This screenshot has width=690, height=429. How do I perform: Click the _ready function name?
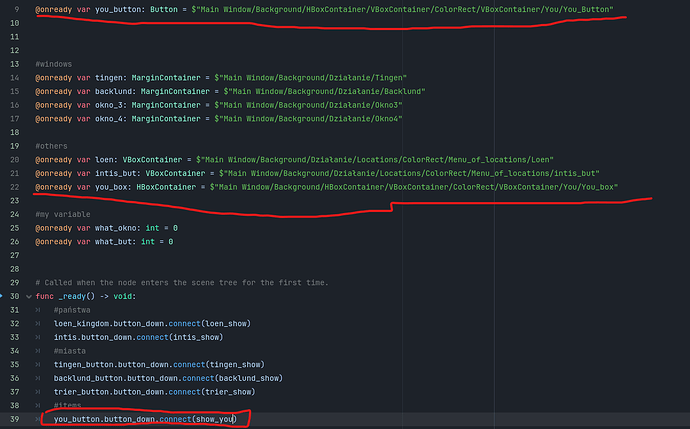(78, 296)
